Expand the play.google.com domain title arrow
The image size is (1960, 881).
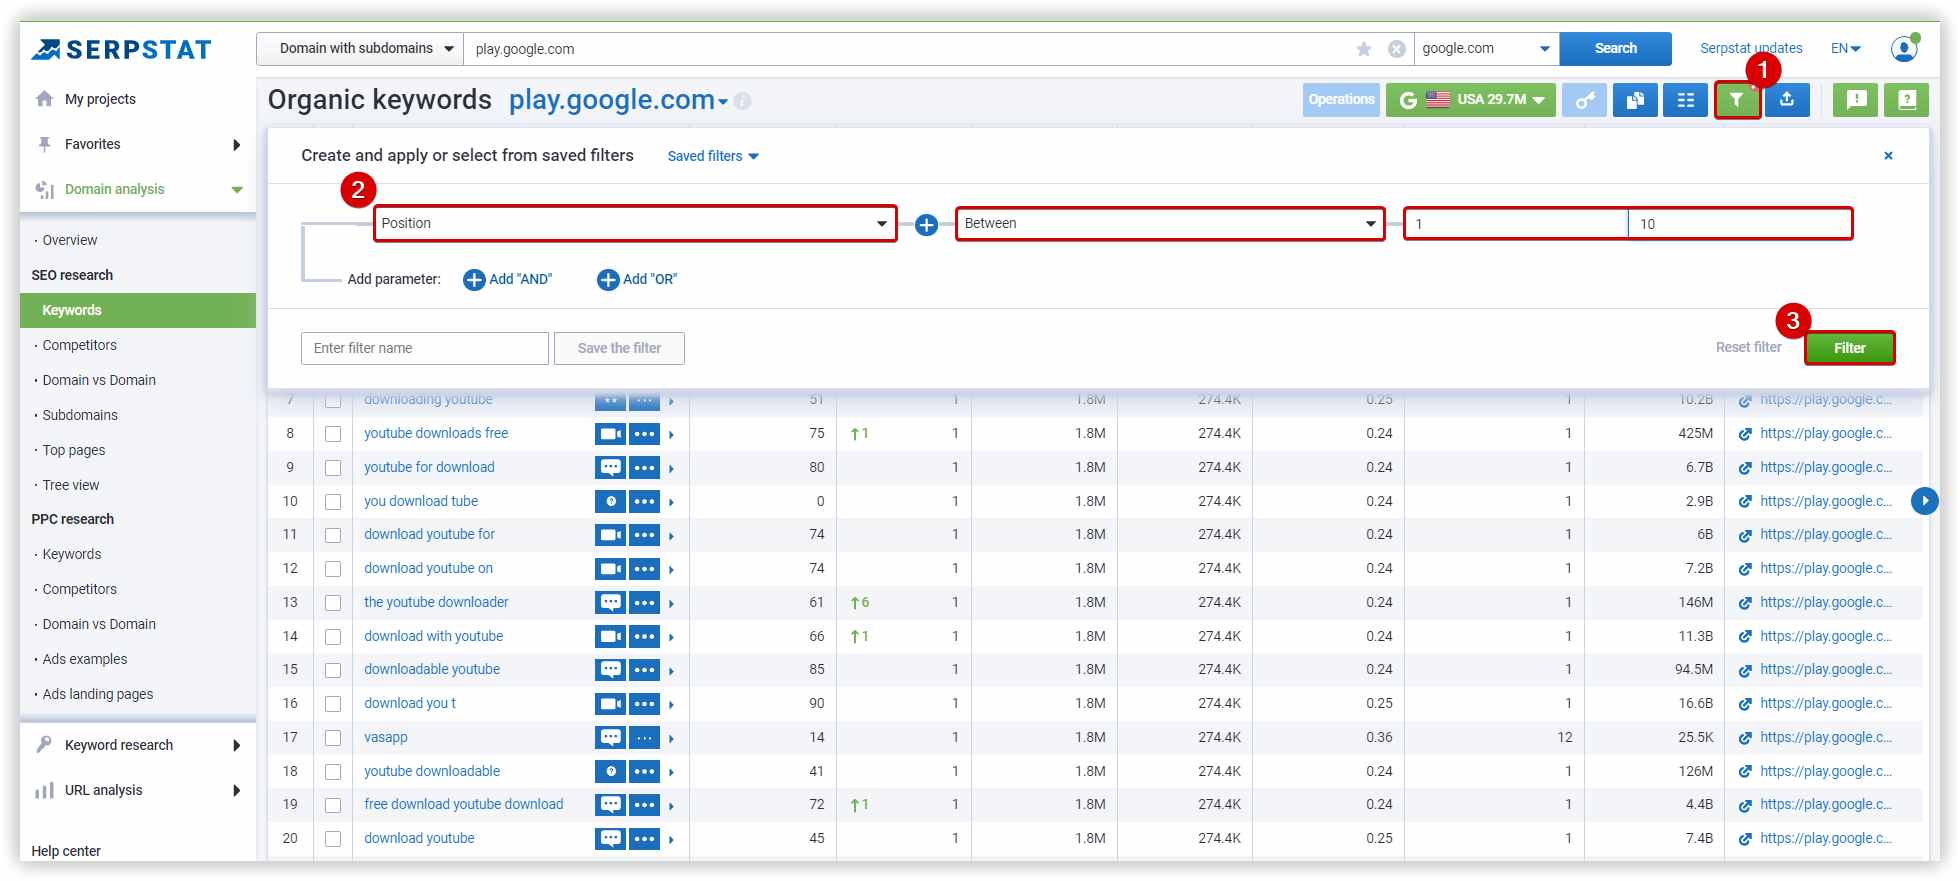[x=723, y=102]
